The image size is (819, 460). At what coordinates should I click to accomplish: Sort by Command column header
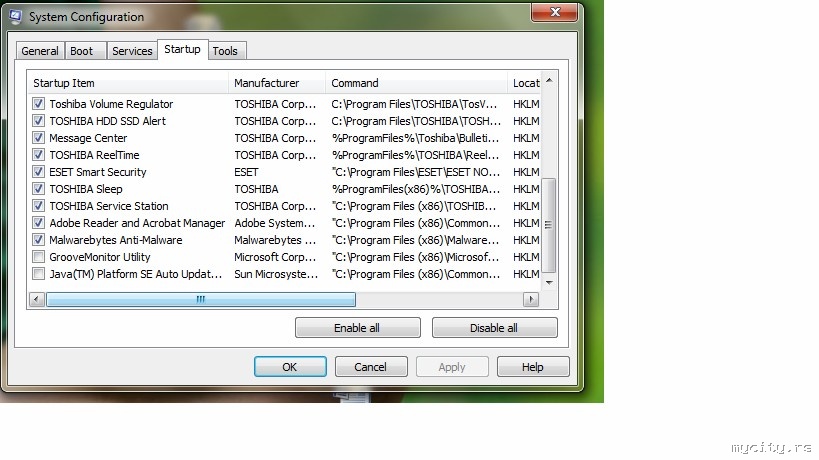416,83
